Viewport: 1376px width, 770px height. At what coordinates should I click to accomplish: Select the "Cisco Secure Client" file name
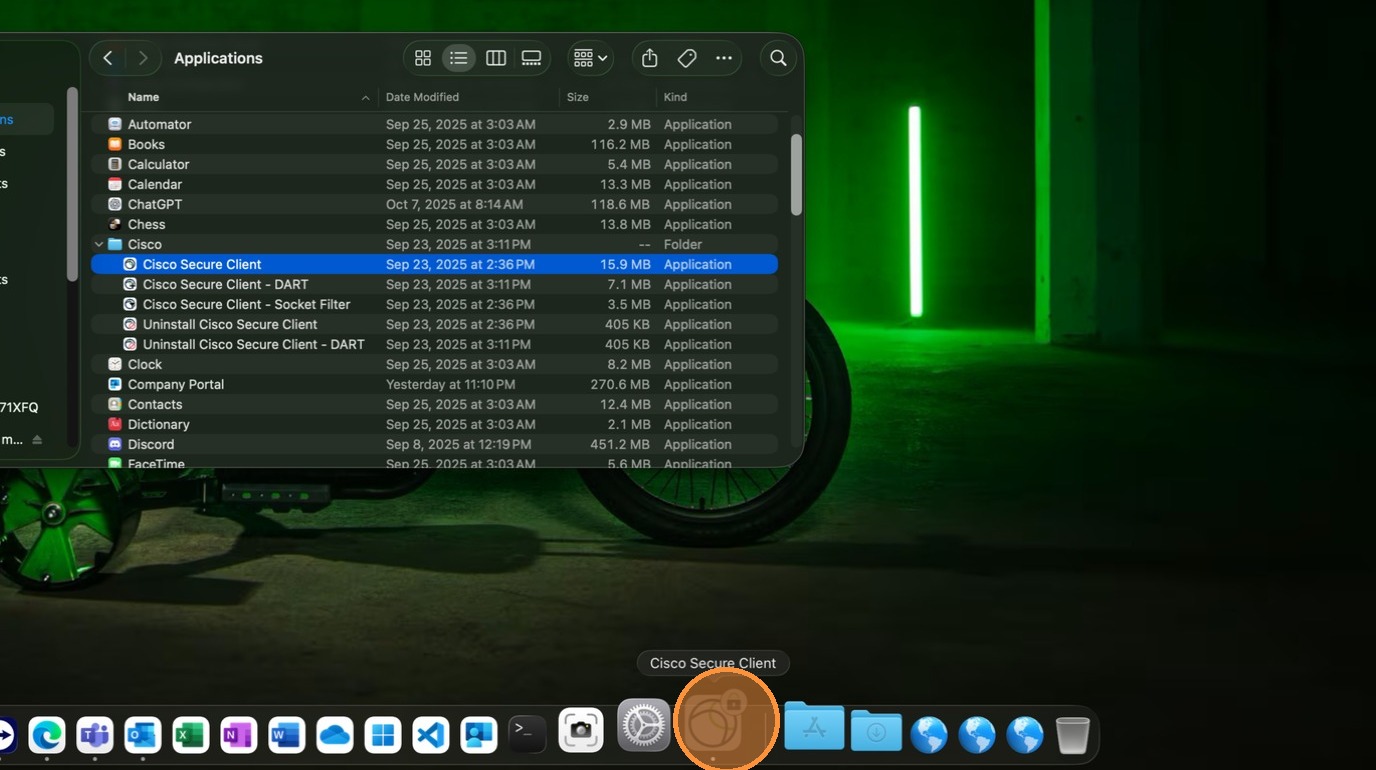click(202, 264)
